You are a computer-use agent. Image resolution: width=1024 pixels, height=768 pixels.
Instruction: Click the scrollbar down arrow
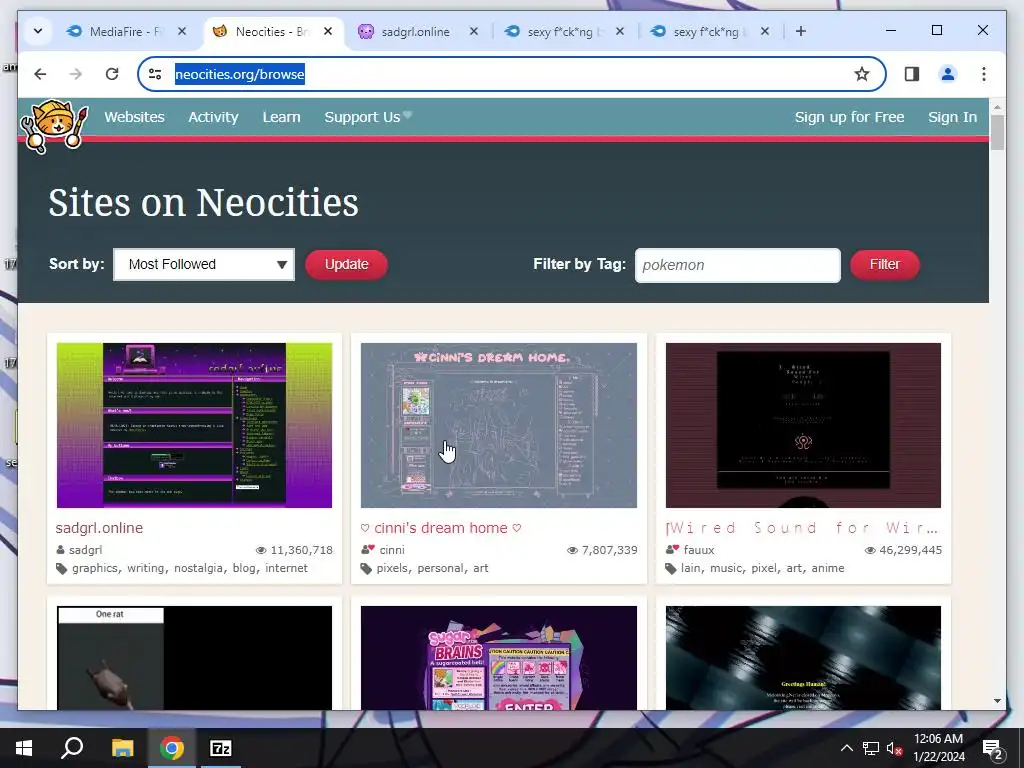pos(997,701)
